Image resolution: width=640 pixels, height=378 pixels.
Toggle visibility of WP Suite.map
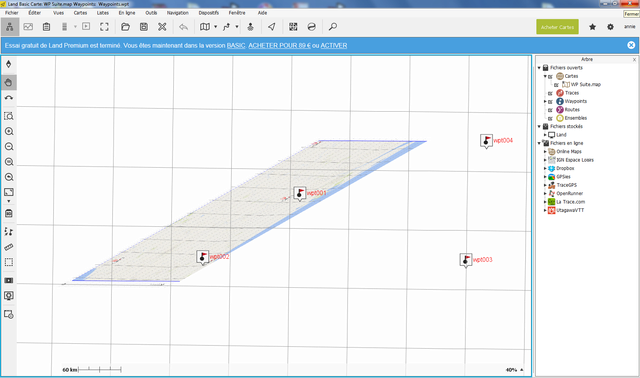pyautogui.click(x=556, y=85)
